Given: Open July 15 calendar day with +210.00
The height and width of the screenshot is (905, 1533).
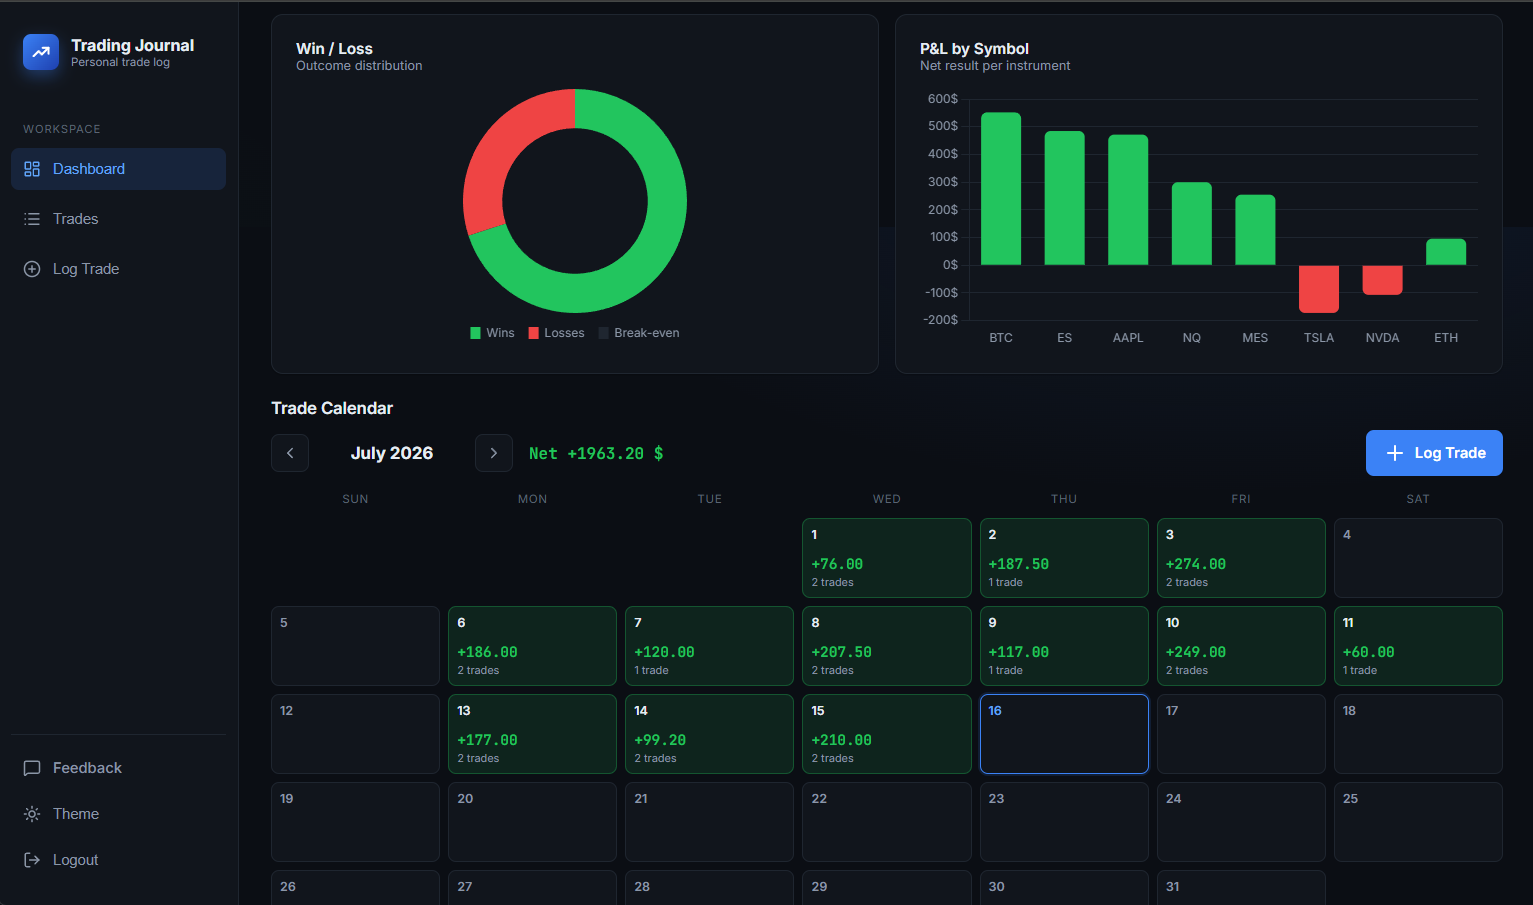Looking at the screenshot, I should coord(887,734).
